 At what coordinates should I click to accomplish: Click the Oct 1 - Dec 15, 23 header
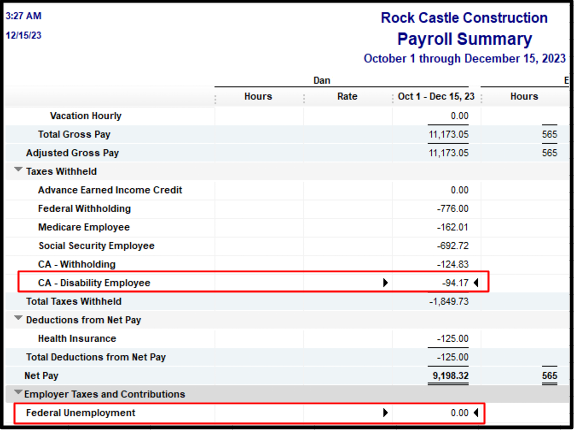(436, 97)
